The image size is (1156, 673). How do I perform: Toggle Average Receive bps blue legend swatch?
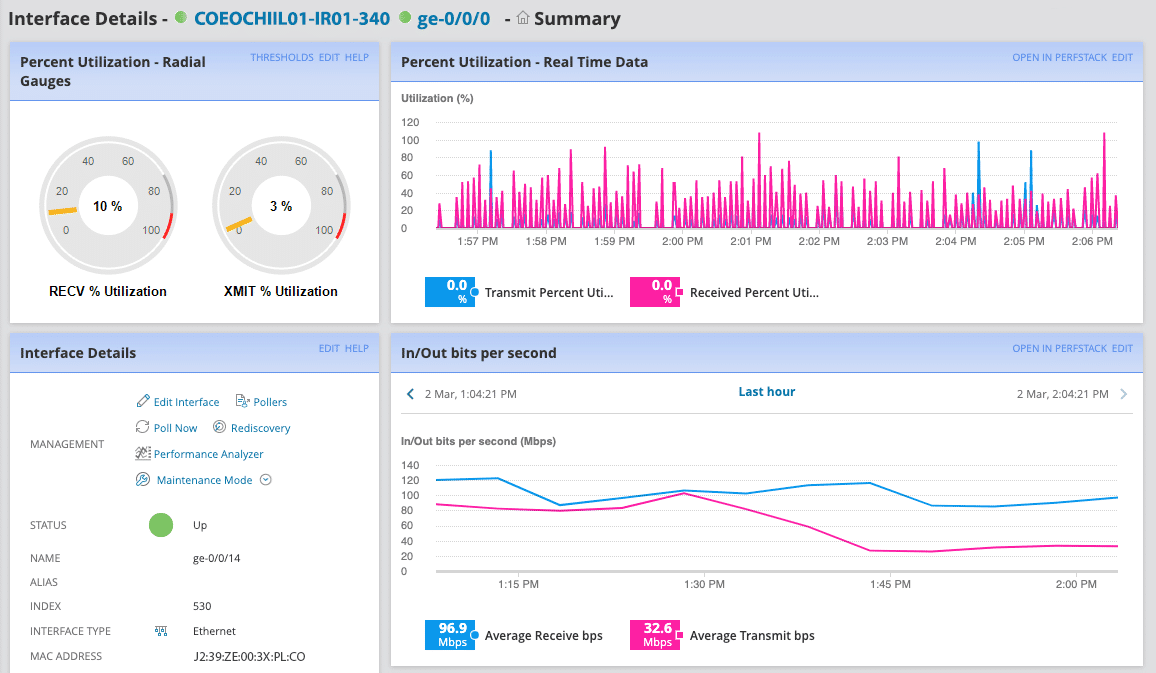(450, 635)
